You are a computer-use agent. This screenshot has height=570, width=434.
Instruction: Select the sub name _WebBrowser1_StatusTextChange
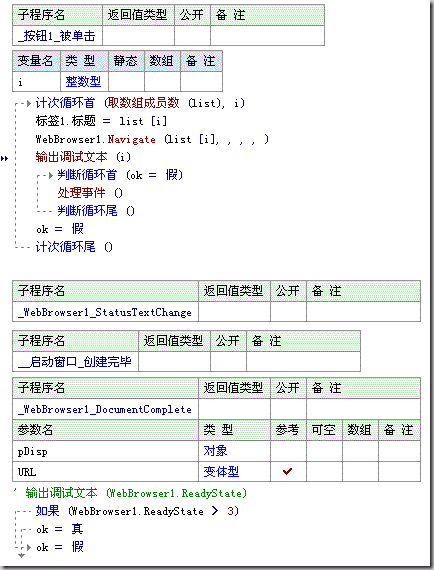coord(105,312)
